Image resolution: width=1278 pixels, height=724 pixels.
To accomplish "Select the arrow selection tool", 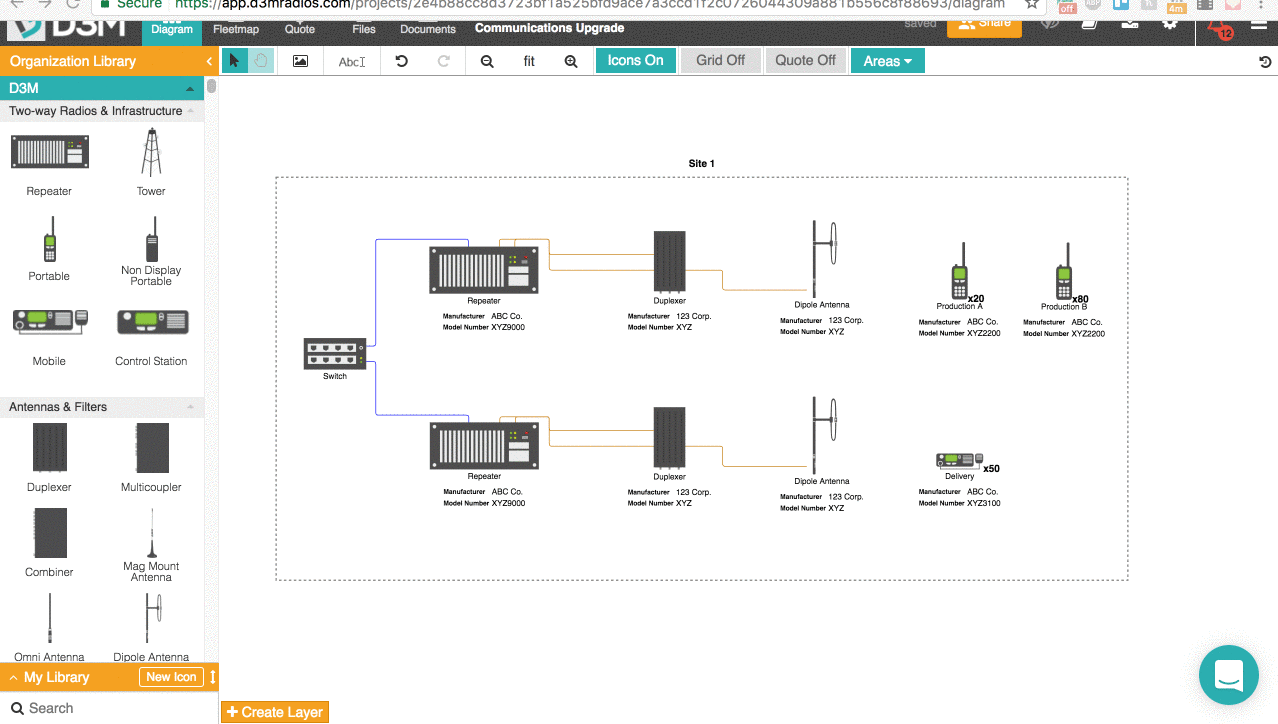I will pos(233,60).
